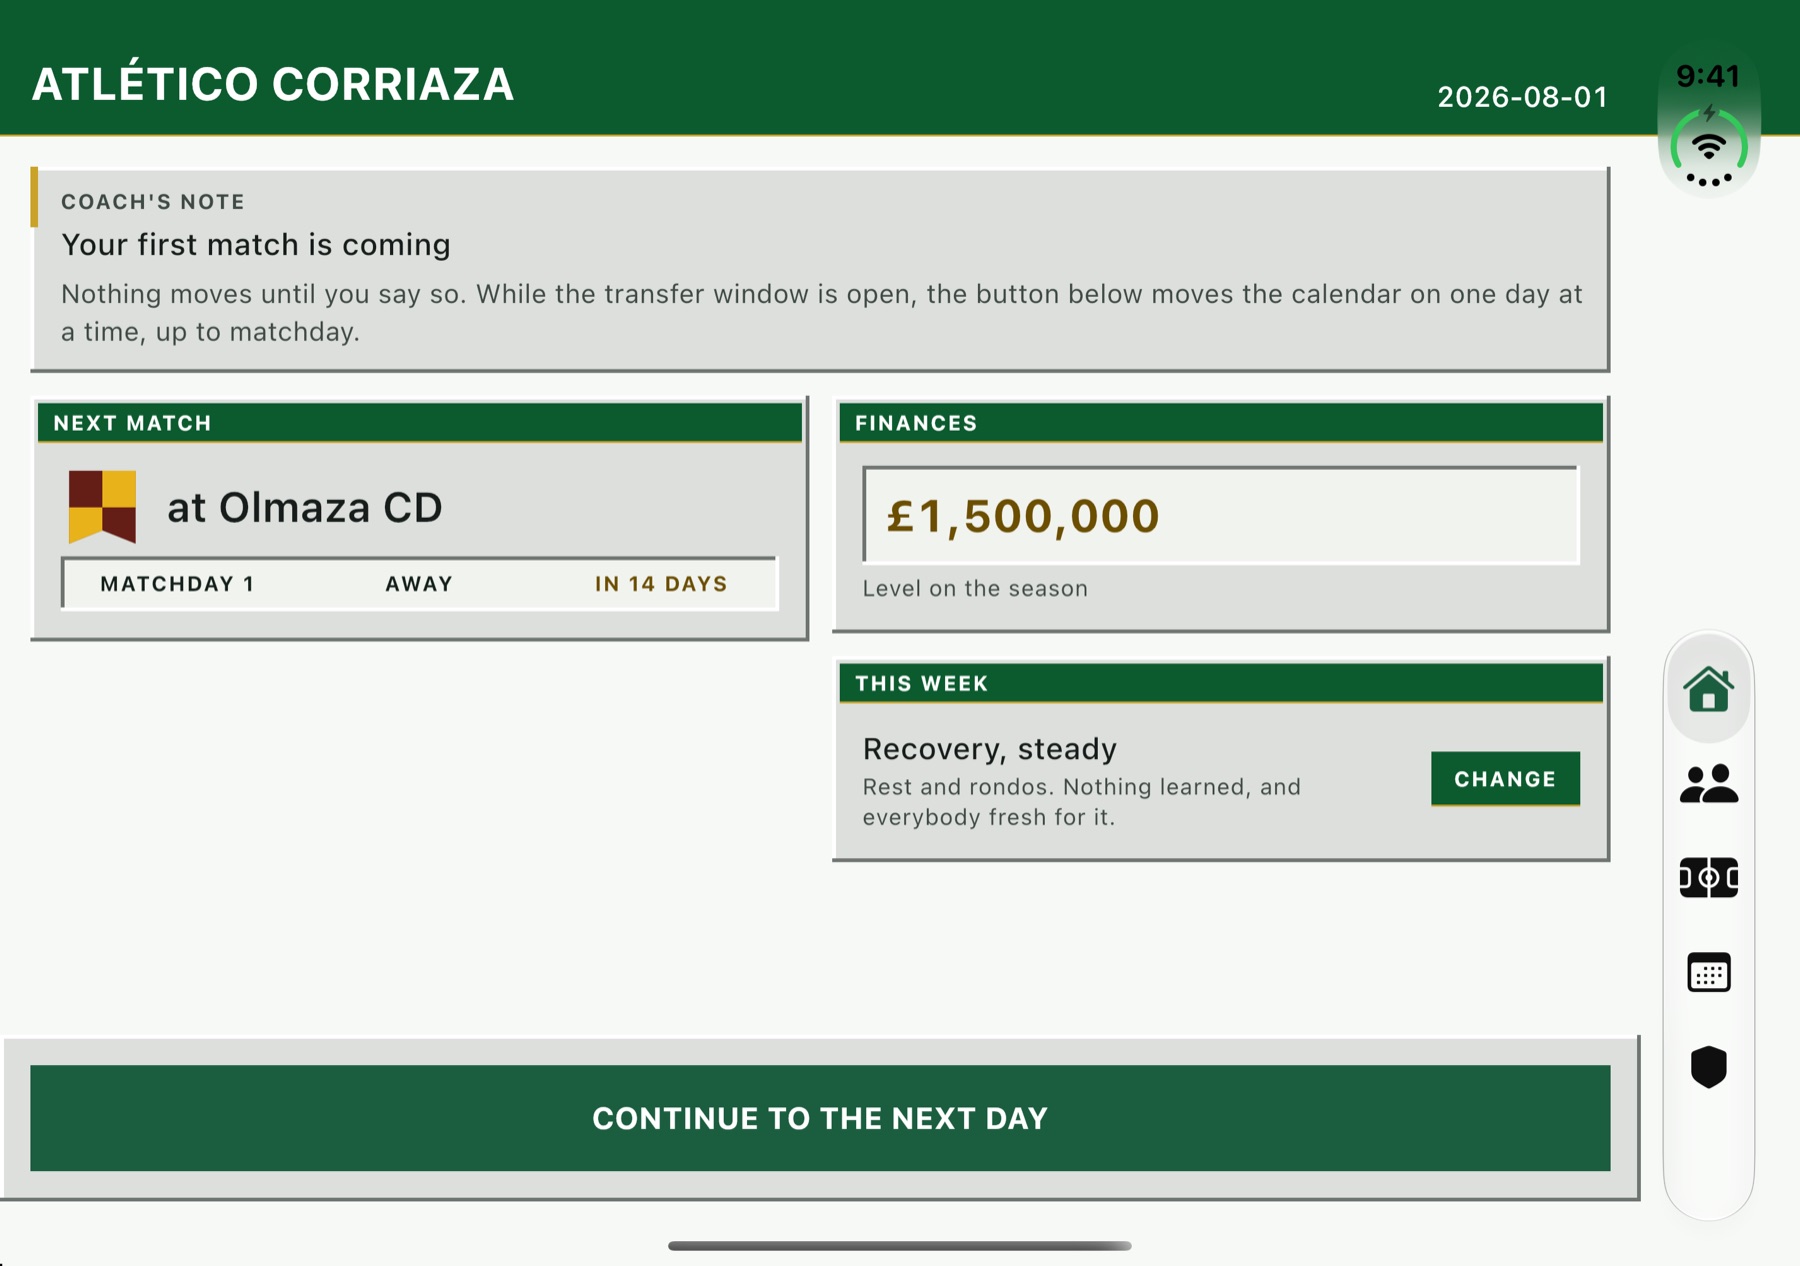
Task: Click the Change training button
Action: (x=1505, y=778)
